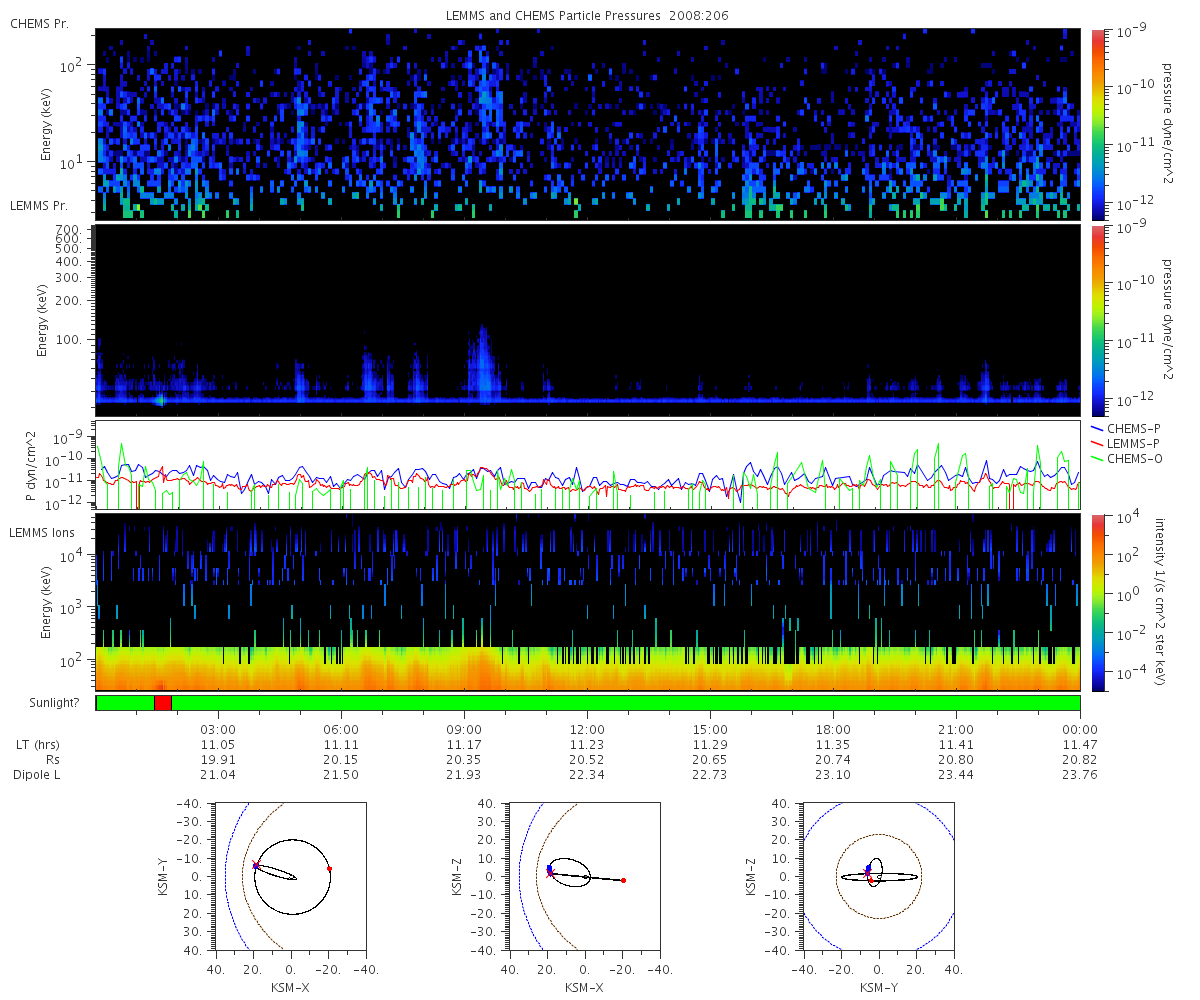Image resolution: width=1200 pixels, height=1000 pixels.
Task: Click the LEMMS Ions intensity color bar
Action: coord(1097,602)
